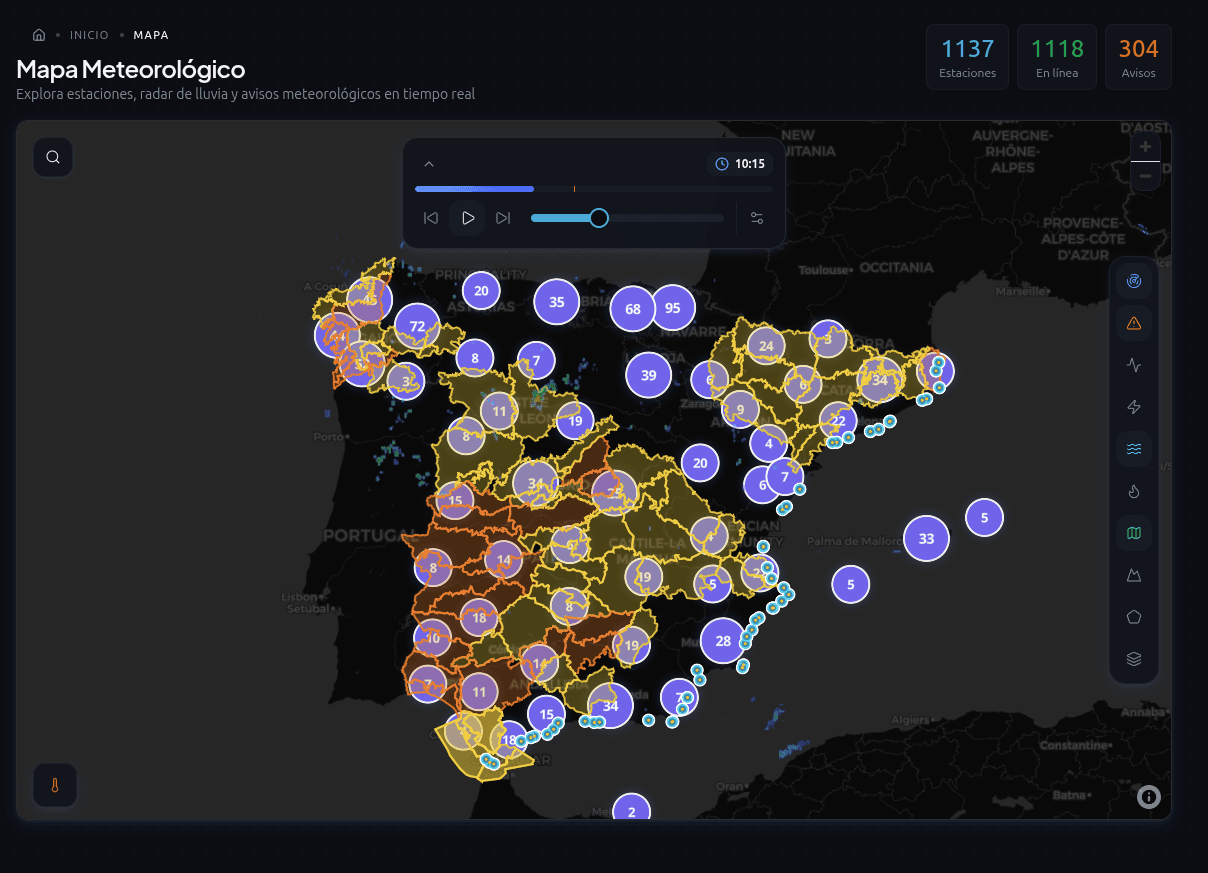Collapse the radar timeline panel chevron
This screenshot has height=873, width=1208.
click(x=429, y=164)
